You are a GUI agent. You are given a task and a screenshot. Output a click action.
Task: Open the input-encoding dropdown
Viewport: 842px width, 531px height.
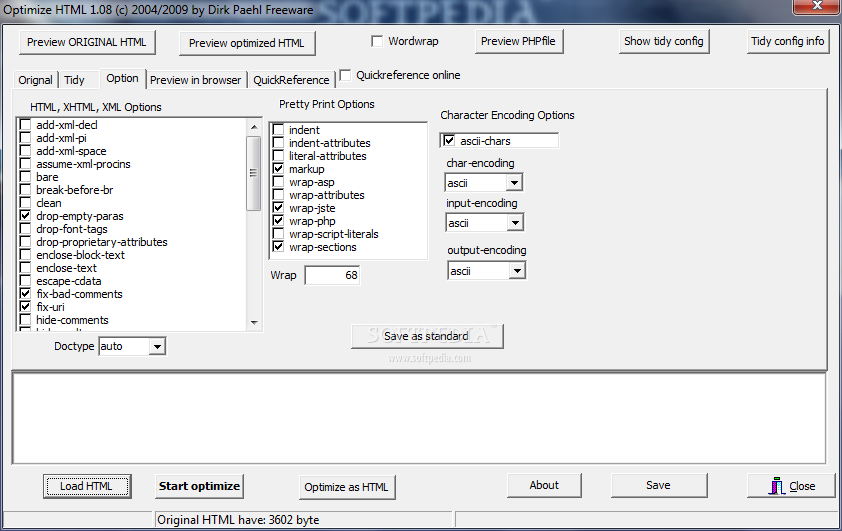pyautogui.click(x=515, y=223)
